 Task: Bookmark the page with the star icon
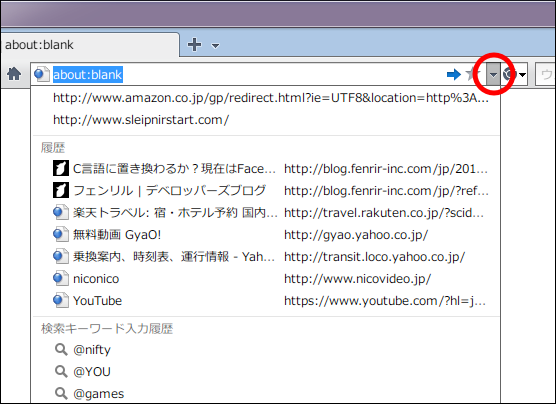(x=472, y=74)
